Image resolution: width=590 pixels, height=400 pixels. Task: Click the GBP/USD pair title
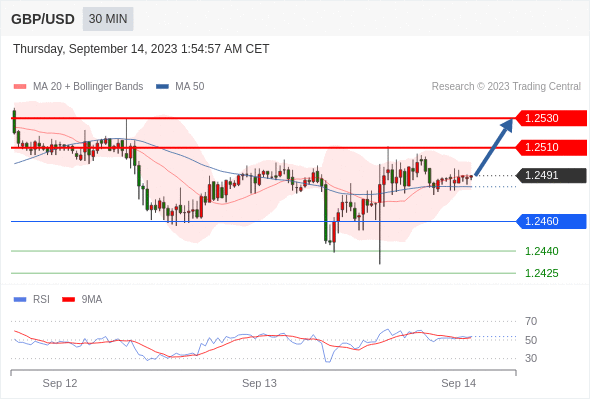[43, 19]
